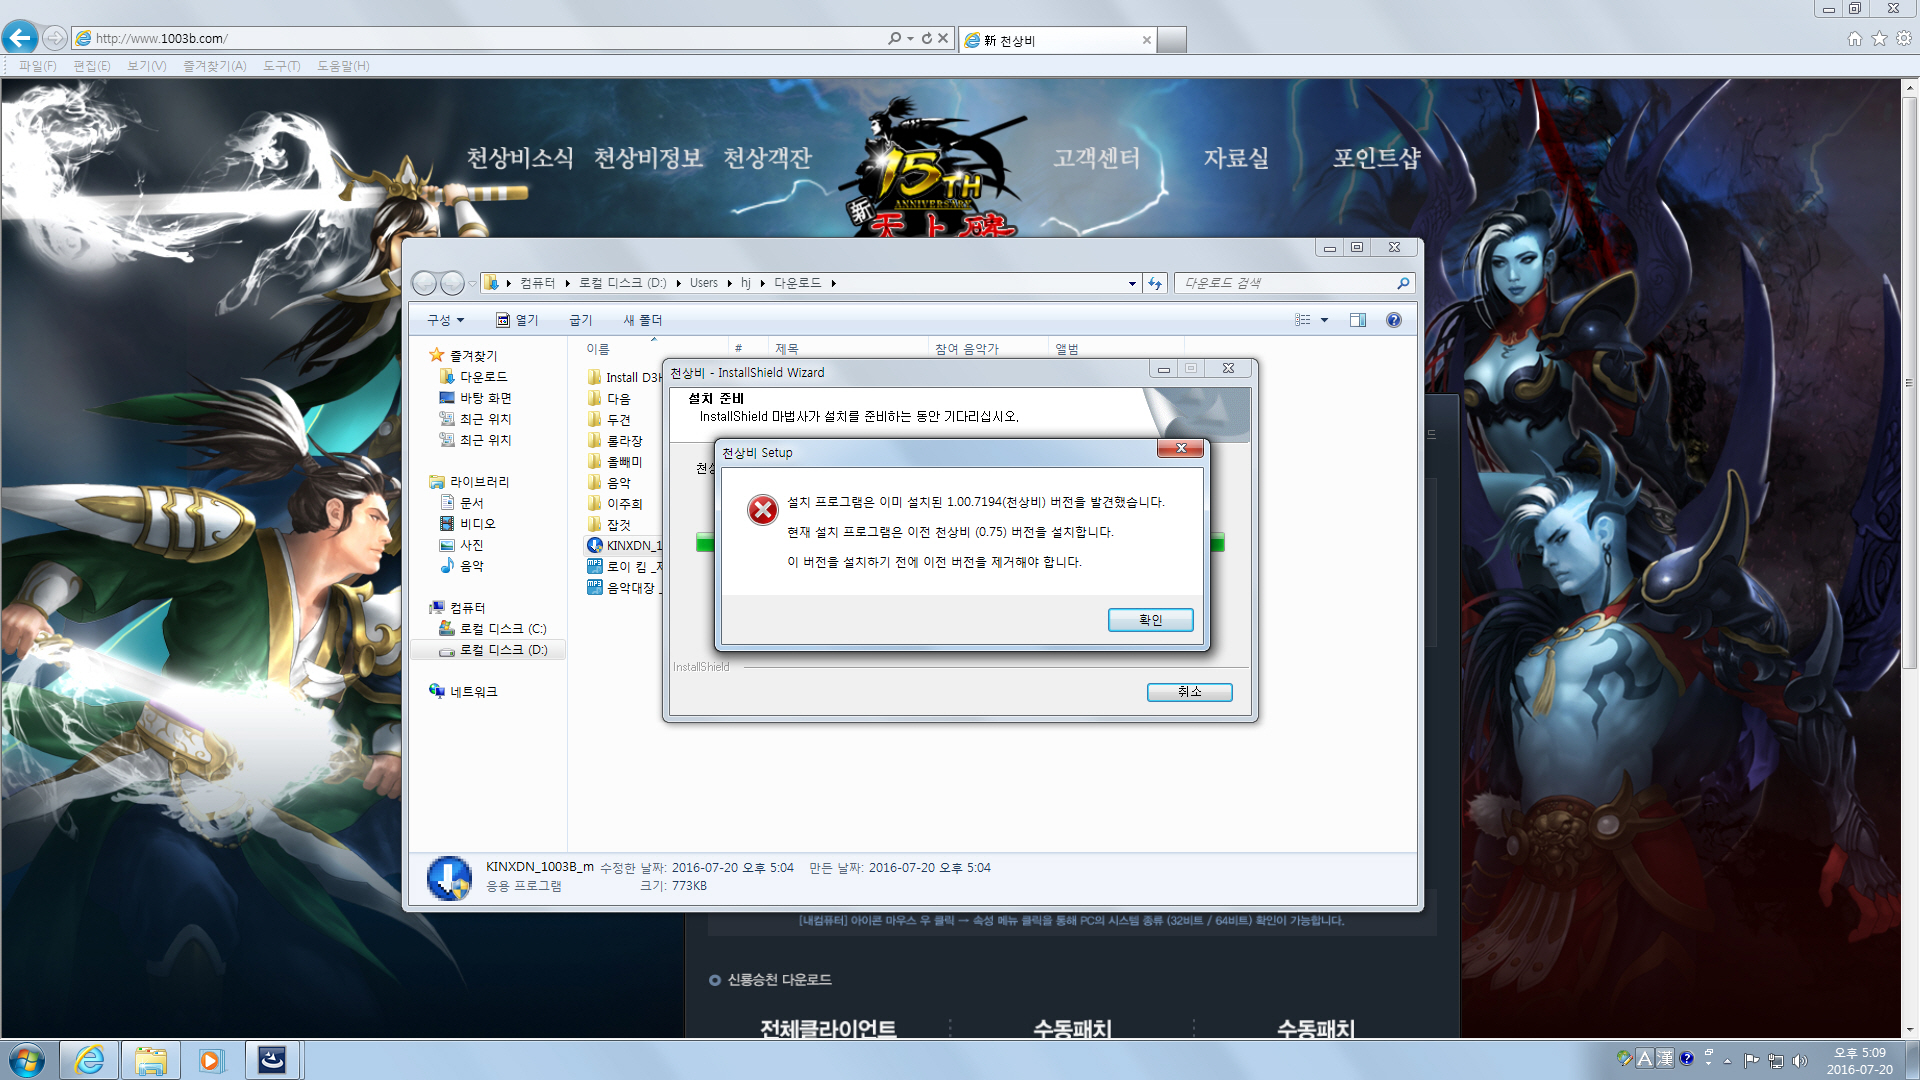Image resolution: width=1920 pixels, height=1080 pixels.
Task: Open 천상비정보 site navigation link
Action: (x=649, y=158)
